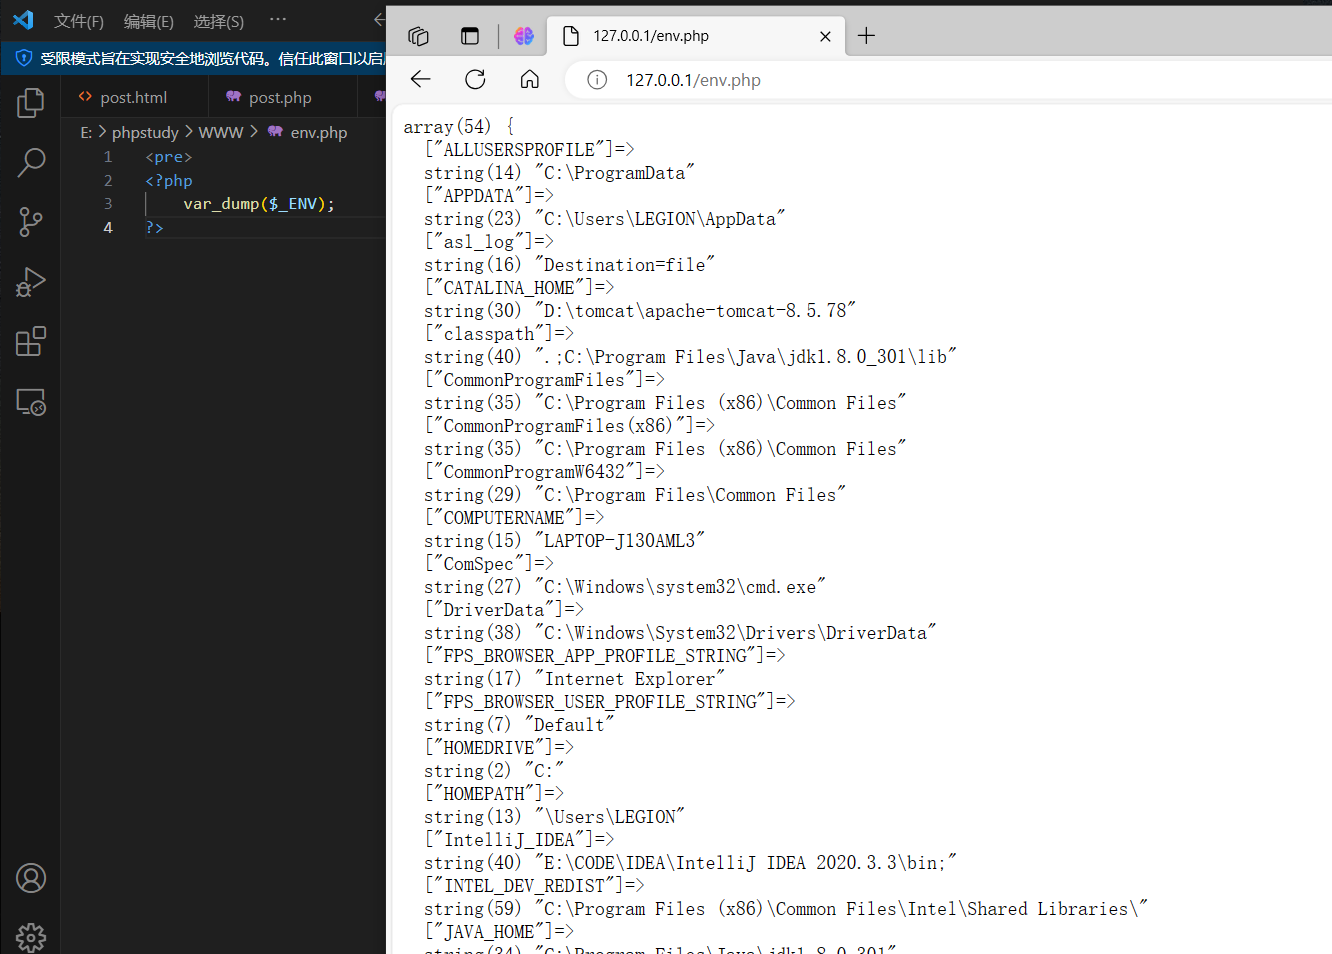The image size is (1332, 954).
Task: Click the phpstudy breadcrumb segment
Action: tap(145, 132)
